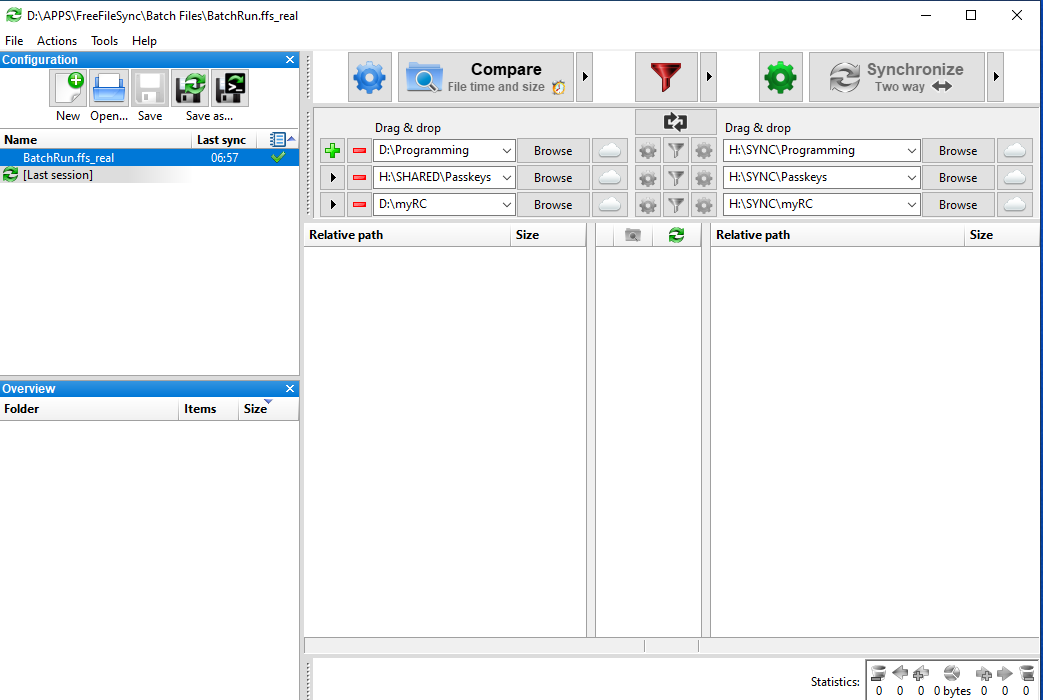Open H:\SHARED\Passkeys folder dropdown
The width and height of the screenshot is (1043, 700).
[507, 178]
